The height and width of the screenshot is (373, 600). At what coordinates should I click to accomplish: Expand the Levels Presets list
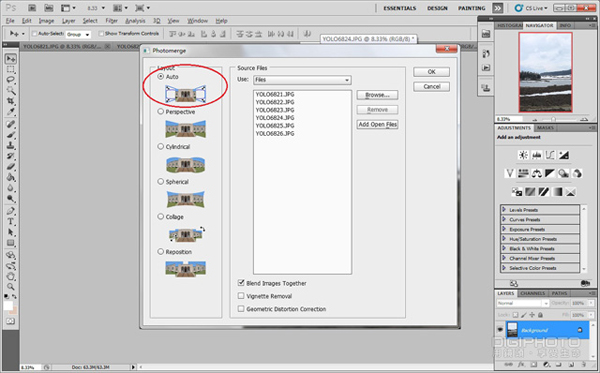tap(540, 210)
